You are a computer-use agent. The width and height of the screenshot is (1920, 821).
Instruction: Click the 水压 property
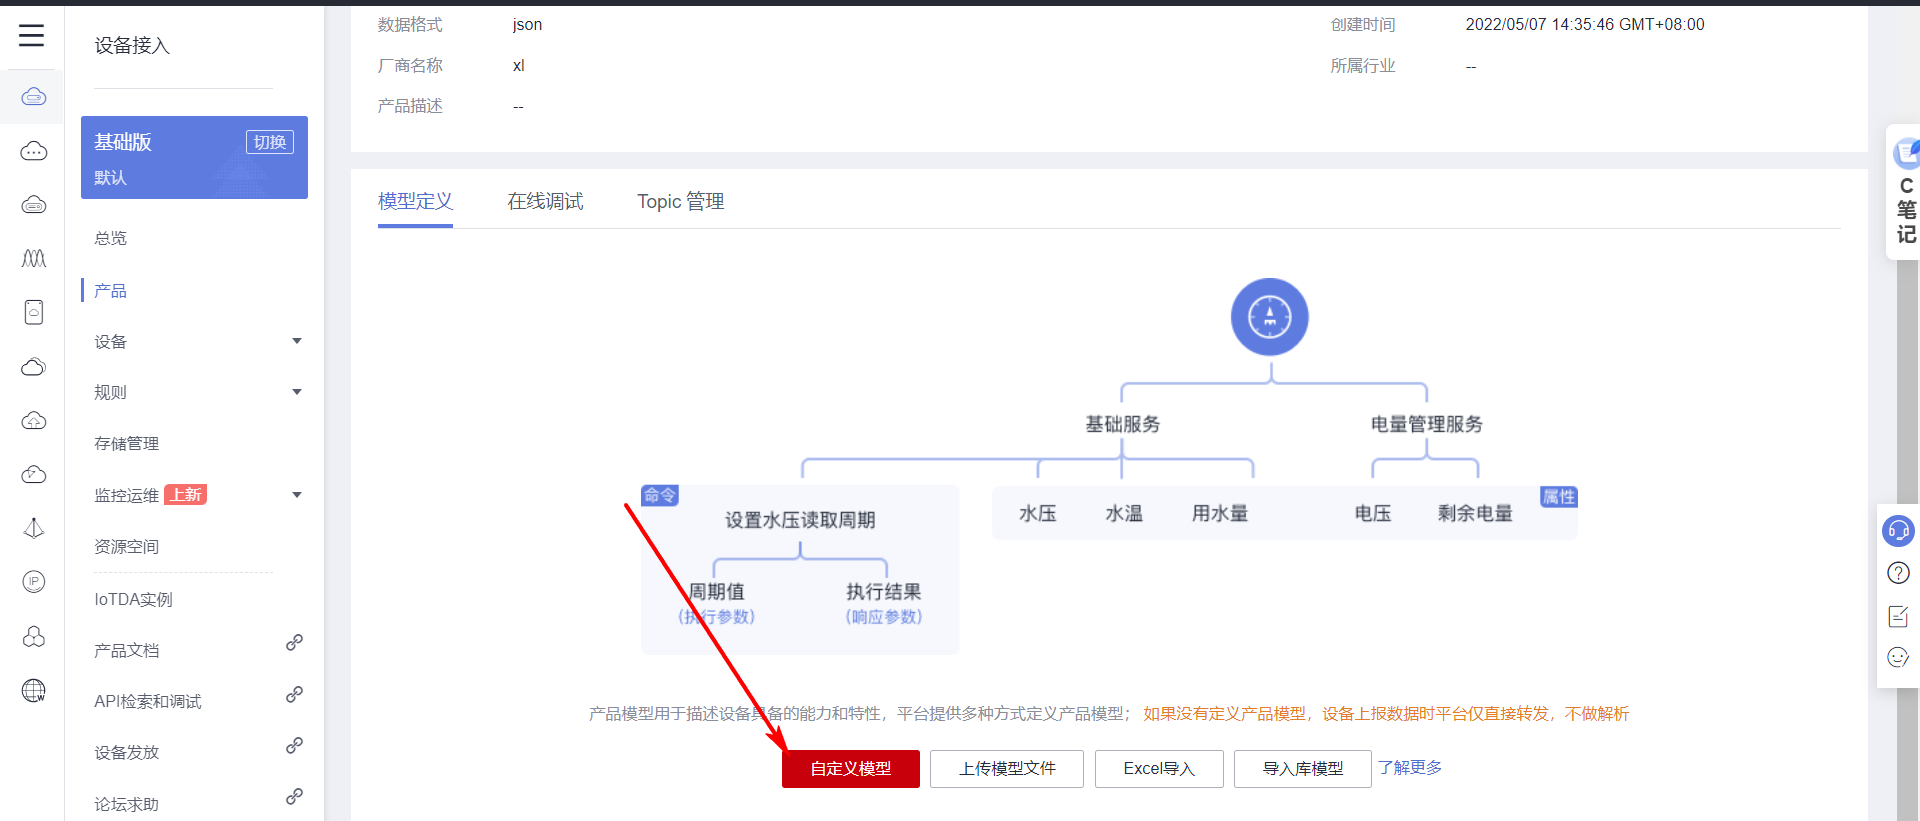1038,514
